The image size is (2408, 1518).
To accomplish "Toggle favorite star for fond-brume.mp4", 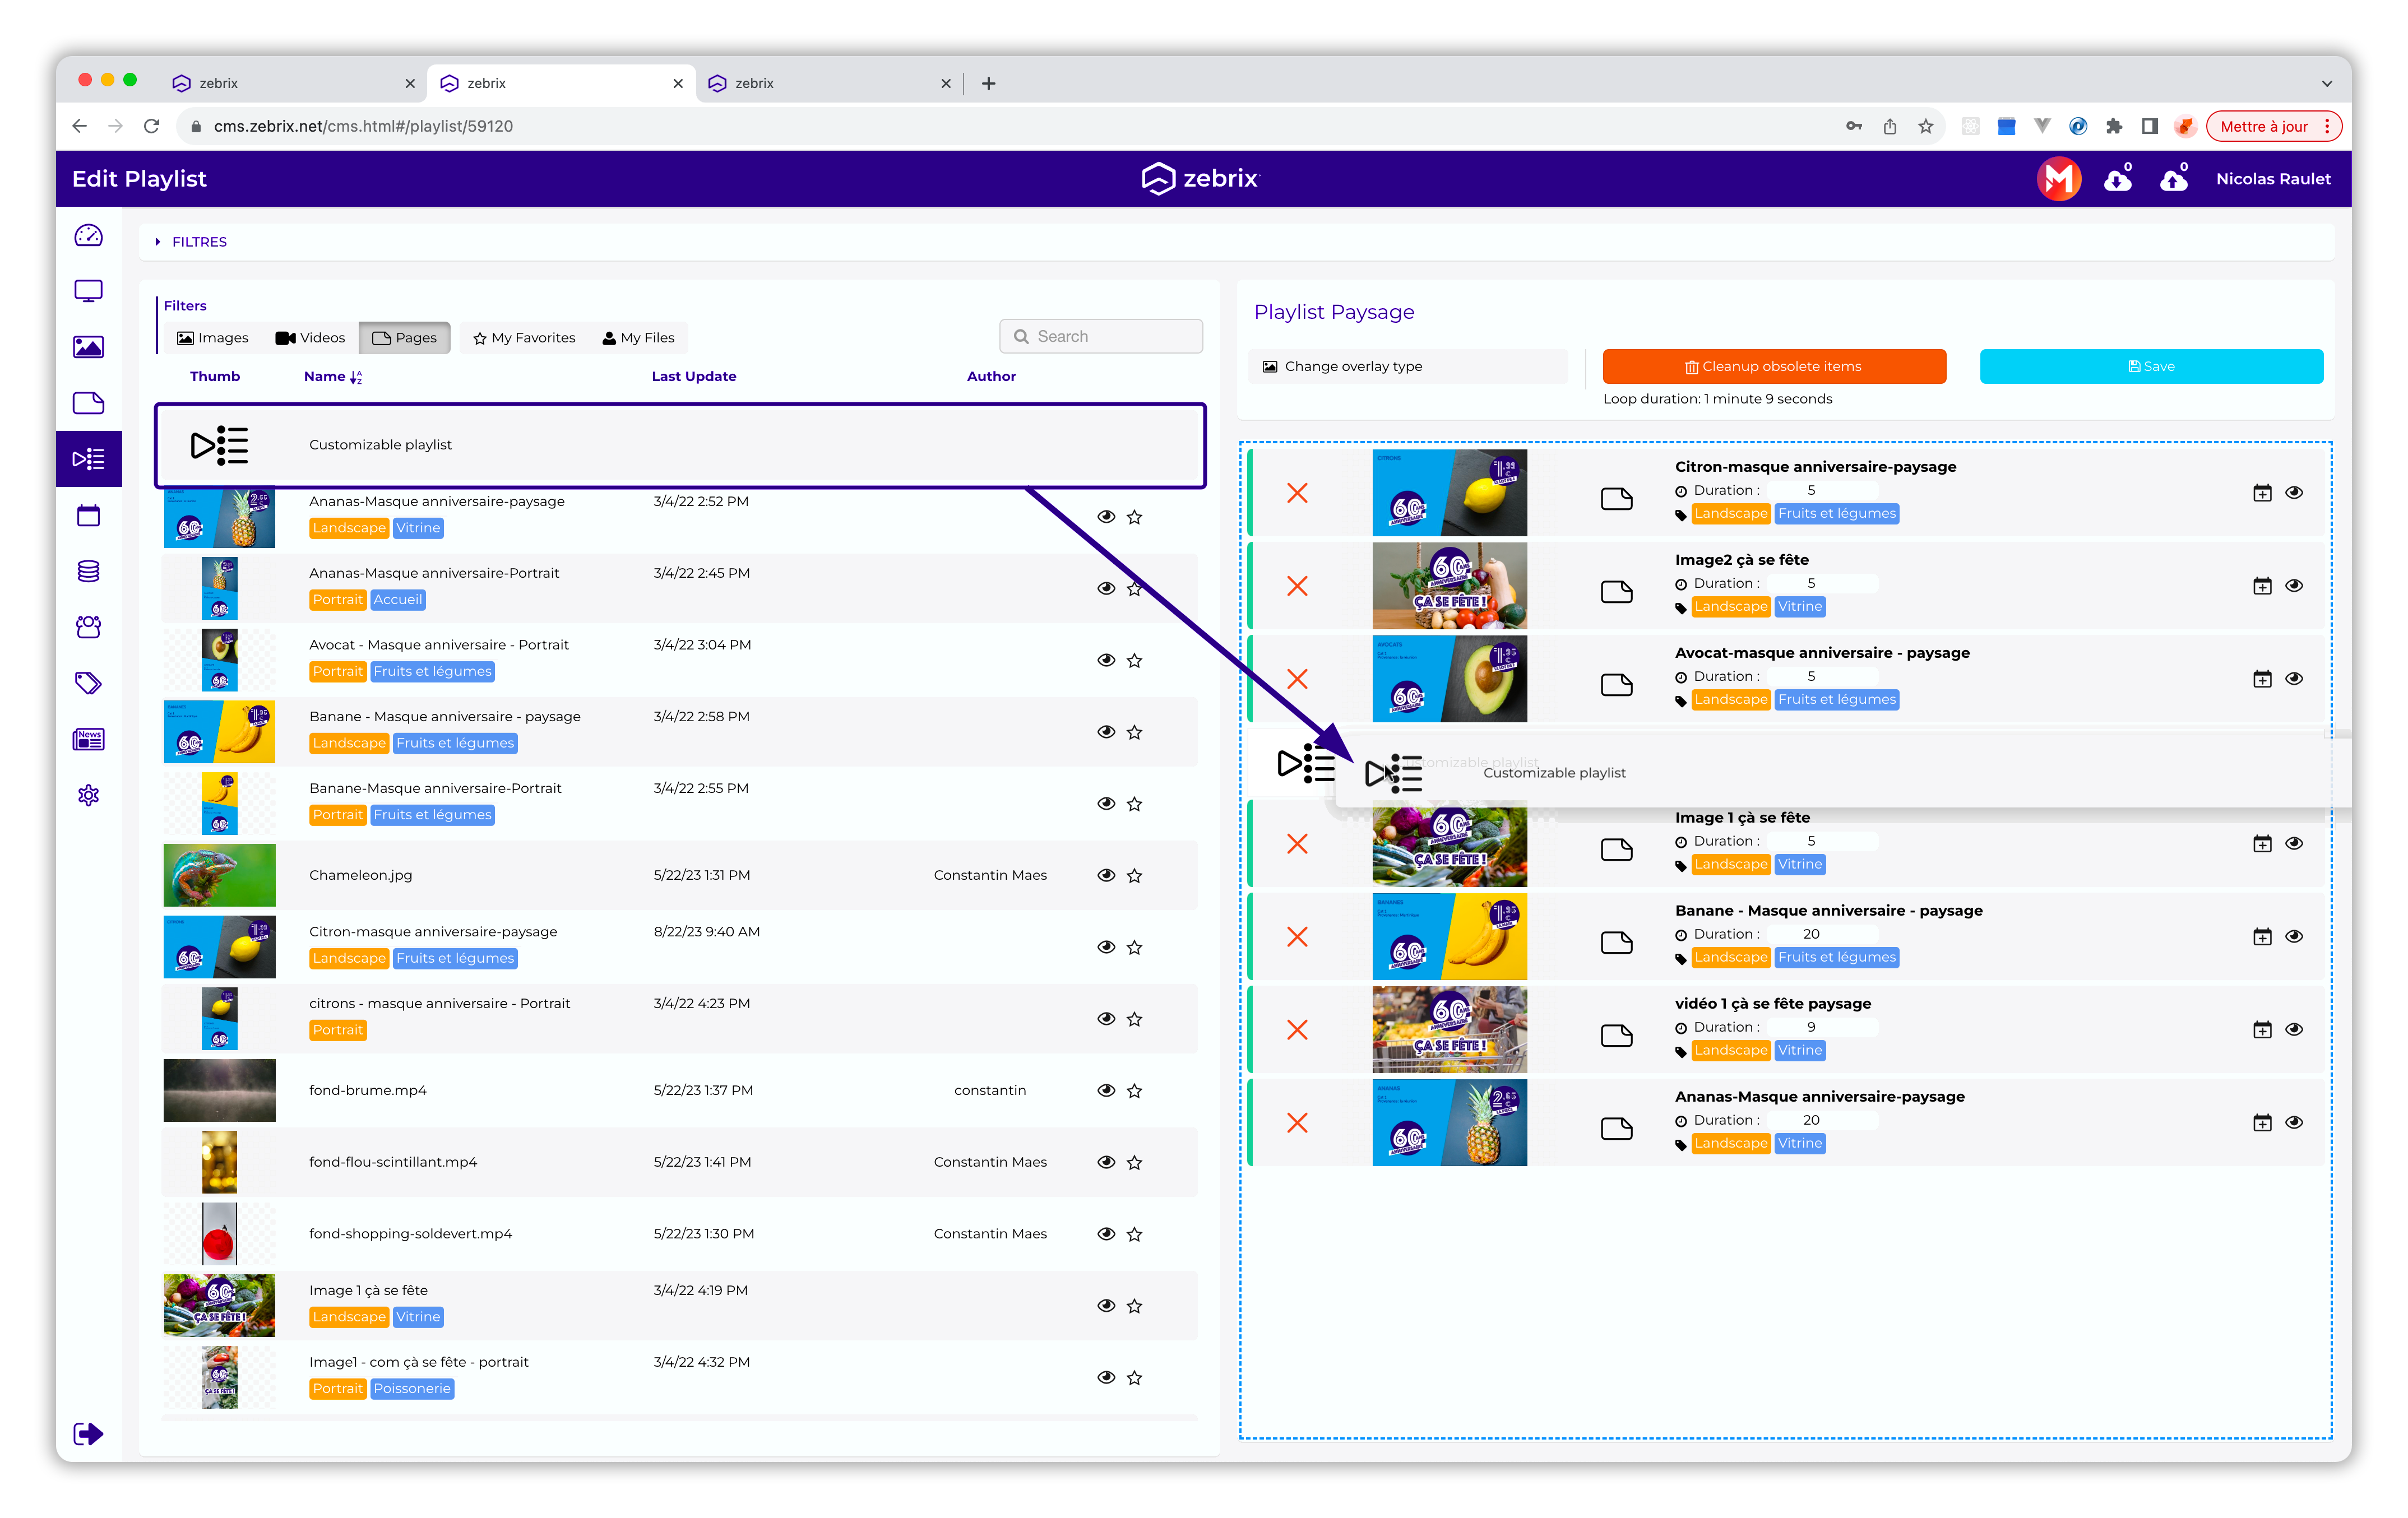I will coord(1134,1090).
